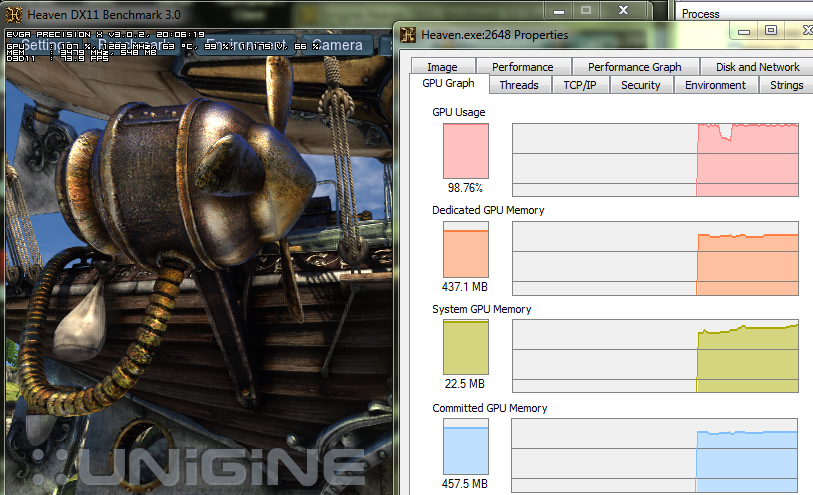Viewport: 813px width, 495px height.
Task: Switch to the Performance tab
Action: pos(522,67)
